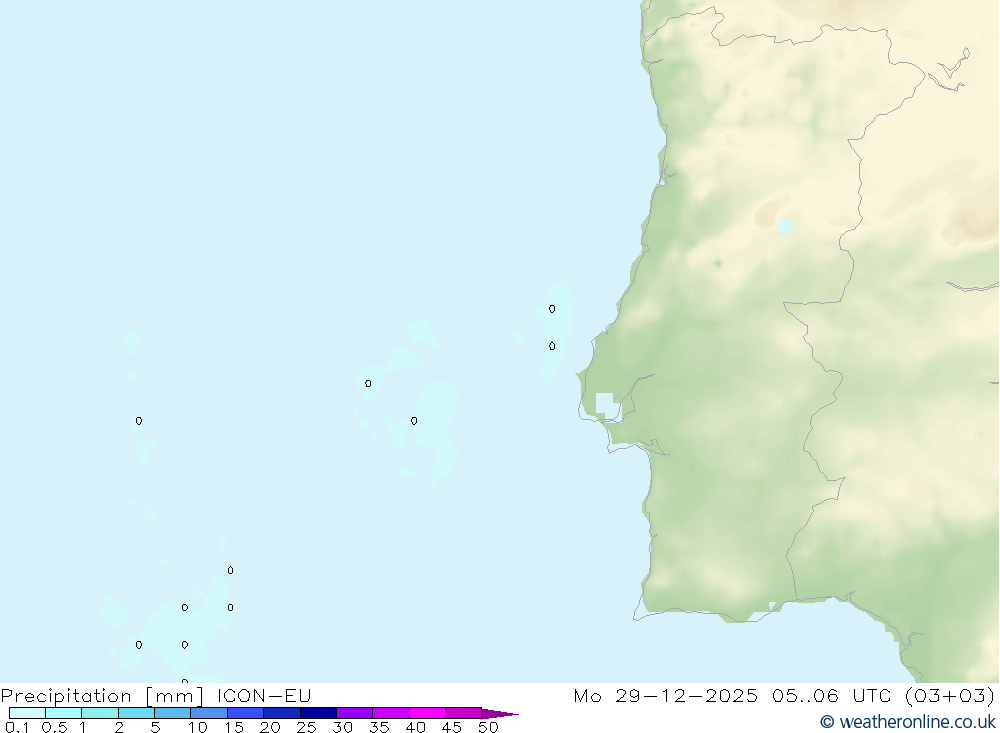Pick the 10–15 mm legend color swatch
This screenshot has width=1000, height=733.
(209, 713)
